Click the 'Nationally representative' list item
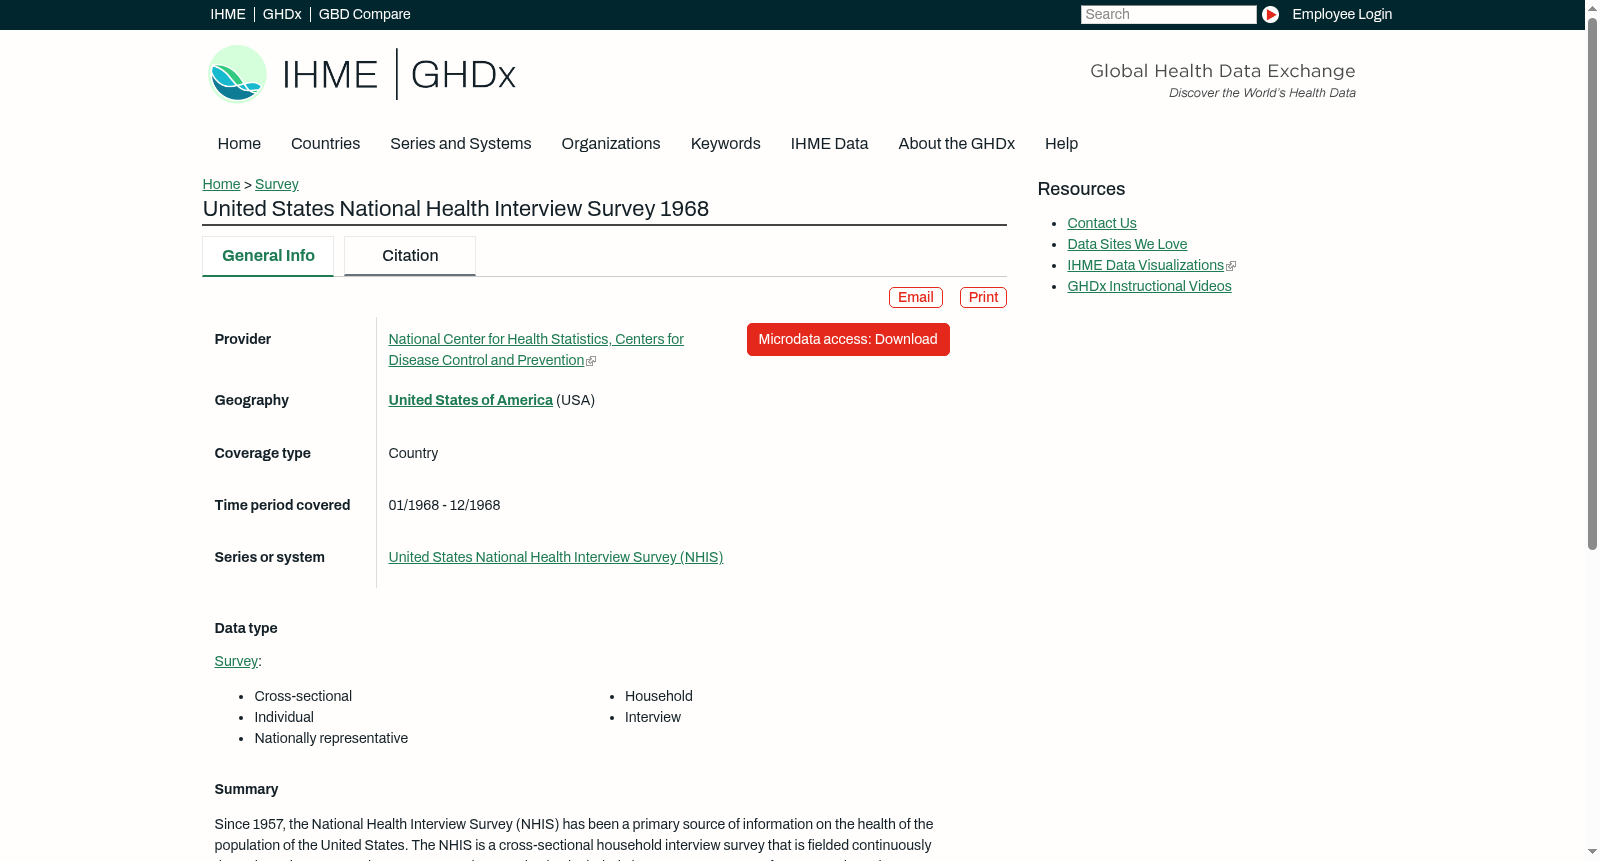Screen dimensions: 1600x861 pyautogui.click(x=331, y=738)
